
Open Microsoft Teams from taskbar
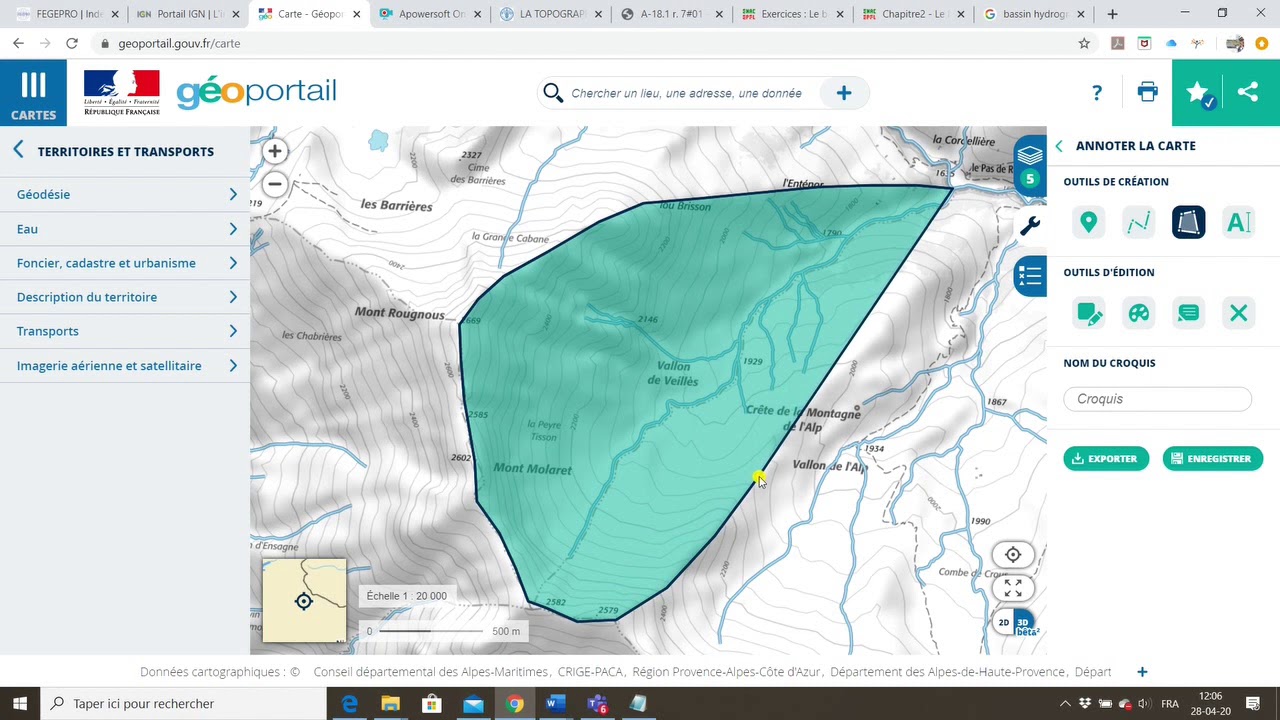[597, 704]
